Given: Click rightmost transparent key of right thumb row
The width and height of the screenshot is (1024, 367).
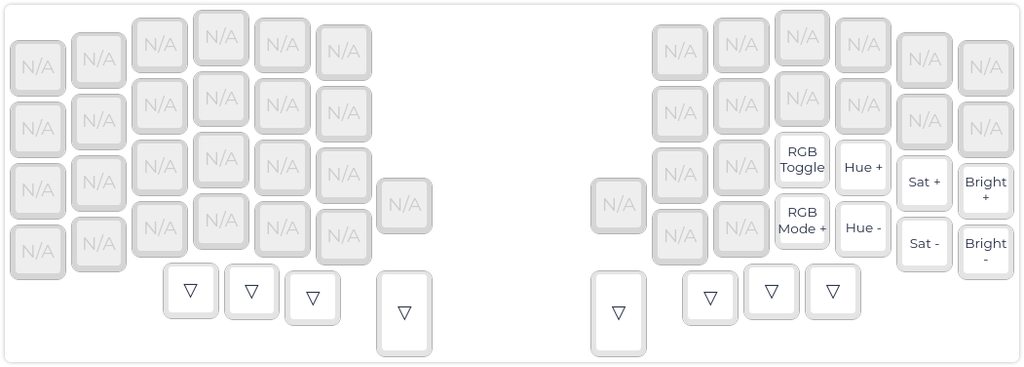Looking at the screenshot, I should click(833, 291).
